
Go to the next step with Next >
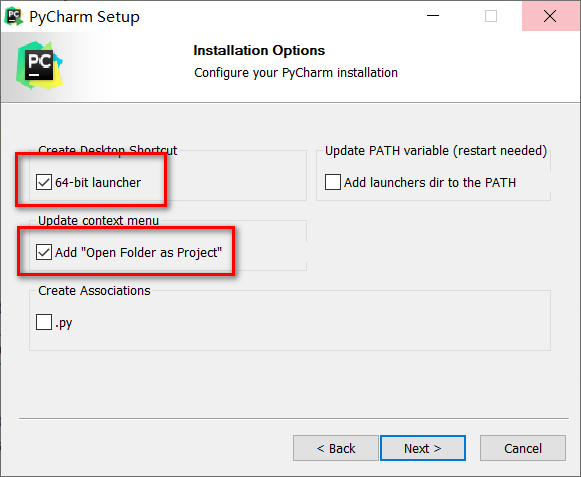(x=423, y=448)
